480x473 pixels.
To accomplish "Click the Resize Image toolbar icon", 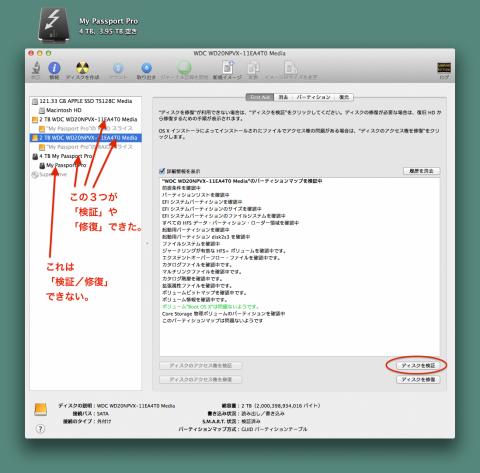I will [x=290, y=68].
